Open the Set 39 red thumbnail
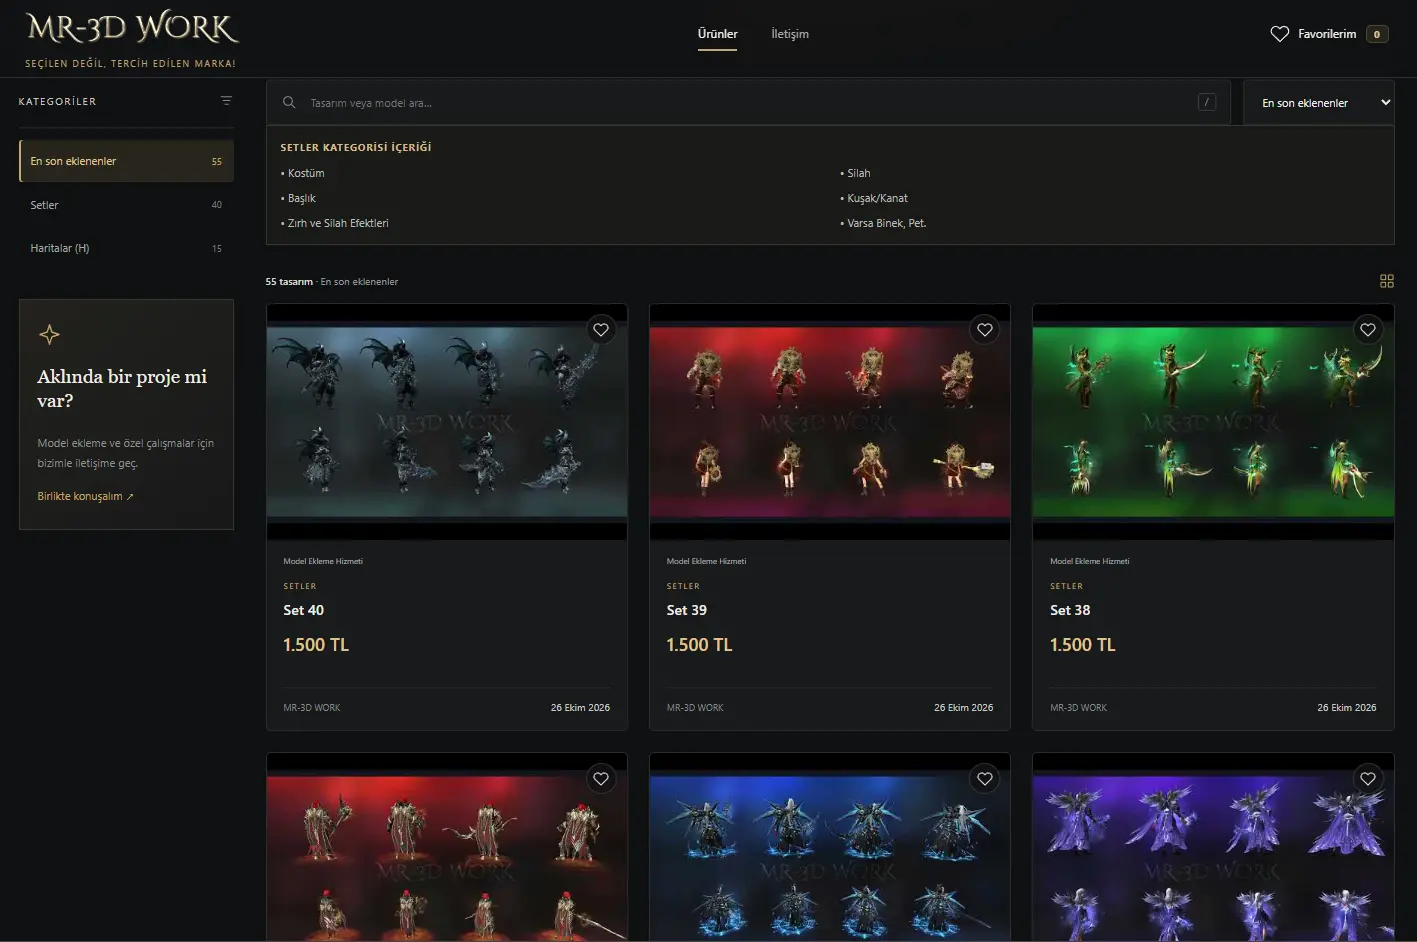 pyautogui.click(x=830, y=422)
